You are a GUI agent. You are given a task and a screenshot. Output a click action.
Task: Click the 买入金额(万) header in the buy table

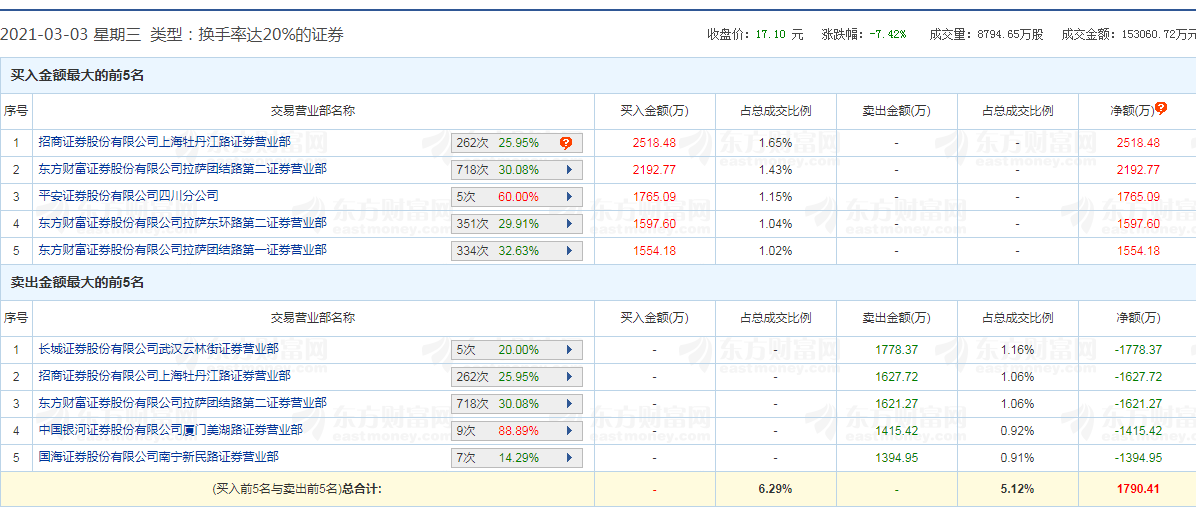tap(654, 111)
